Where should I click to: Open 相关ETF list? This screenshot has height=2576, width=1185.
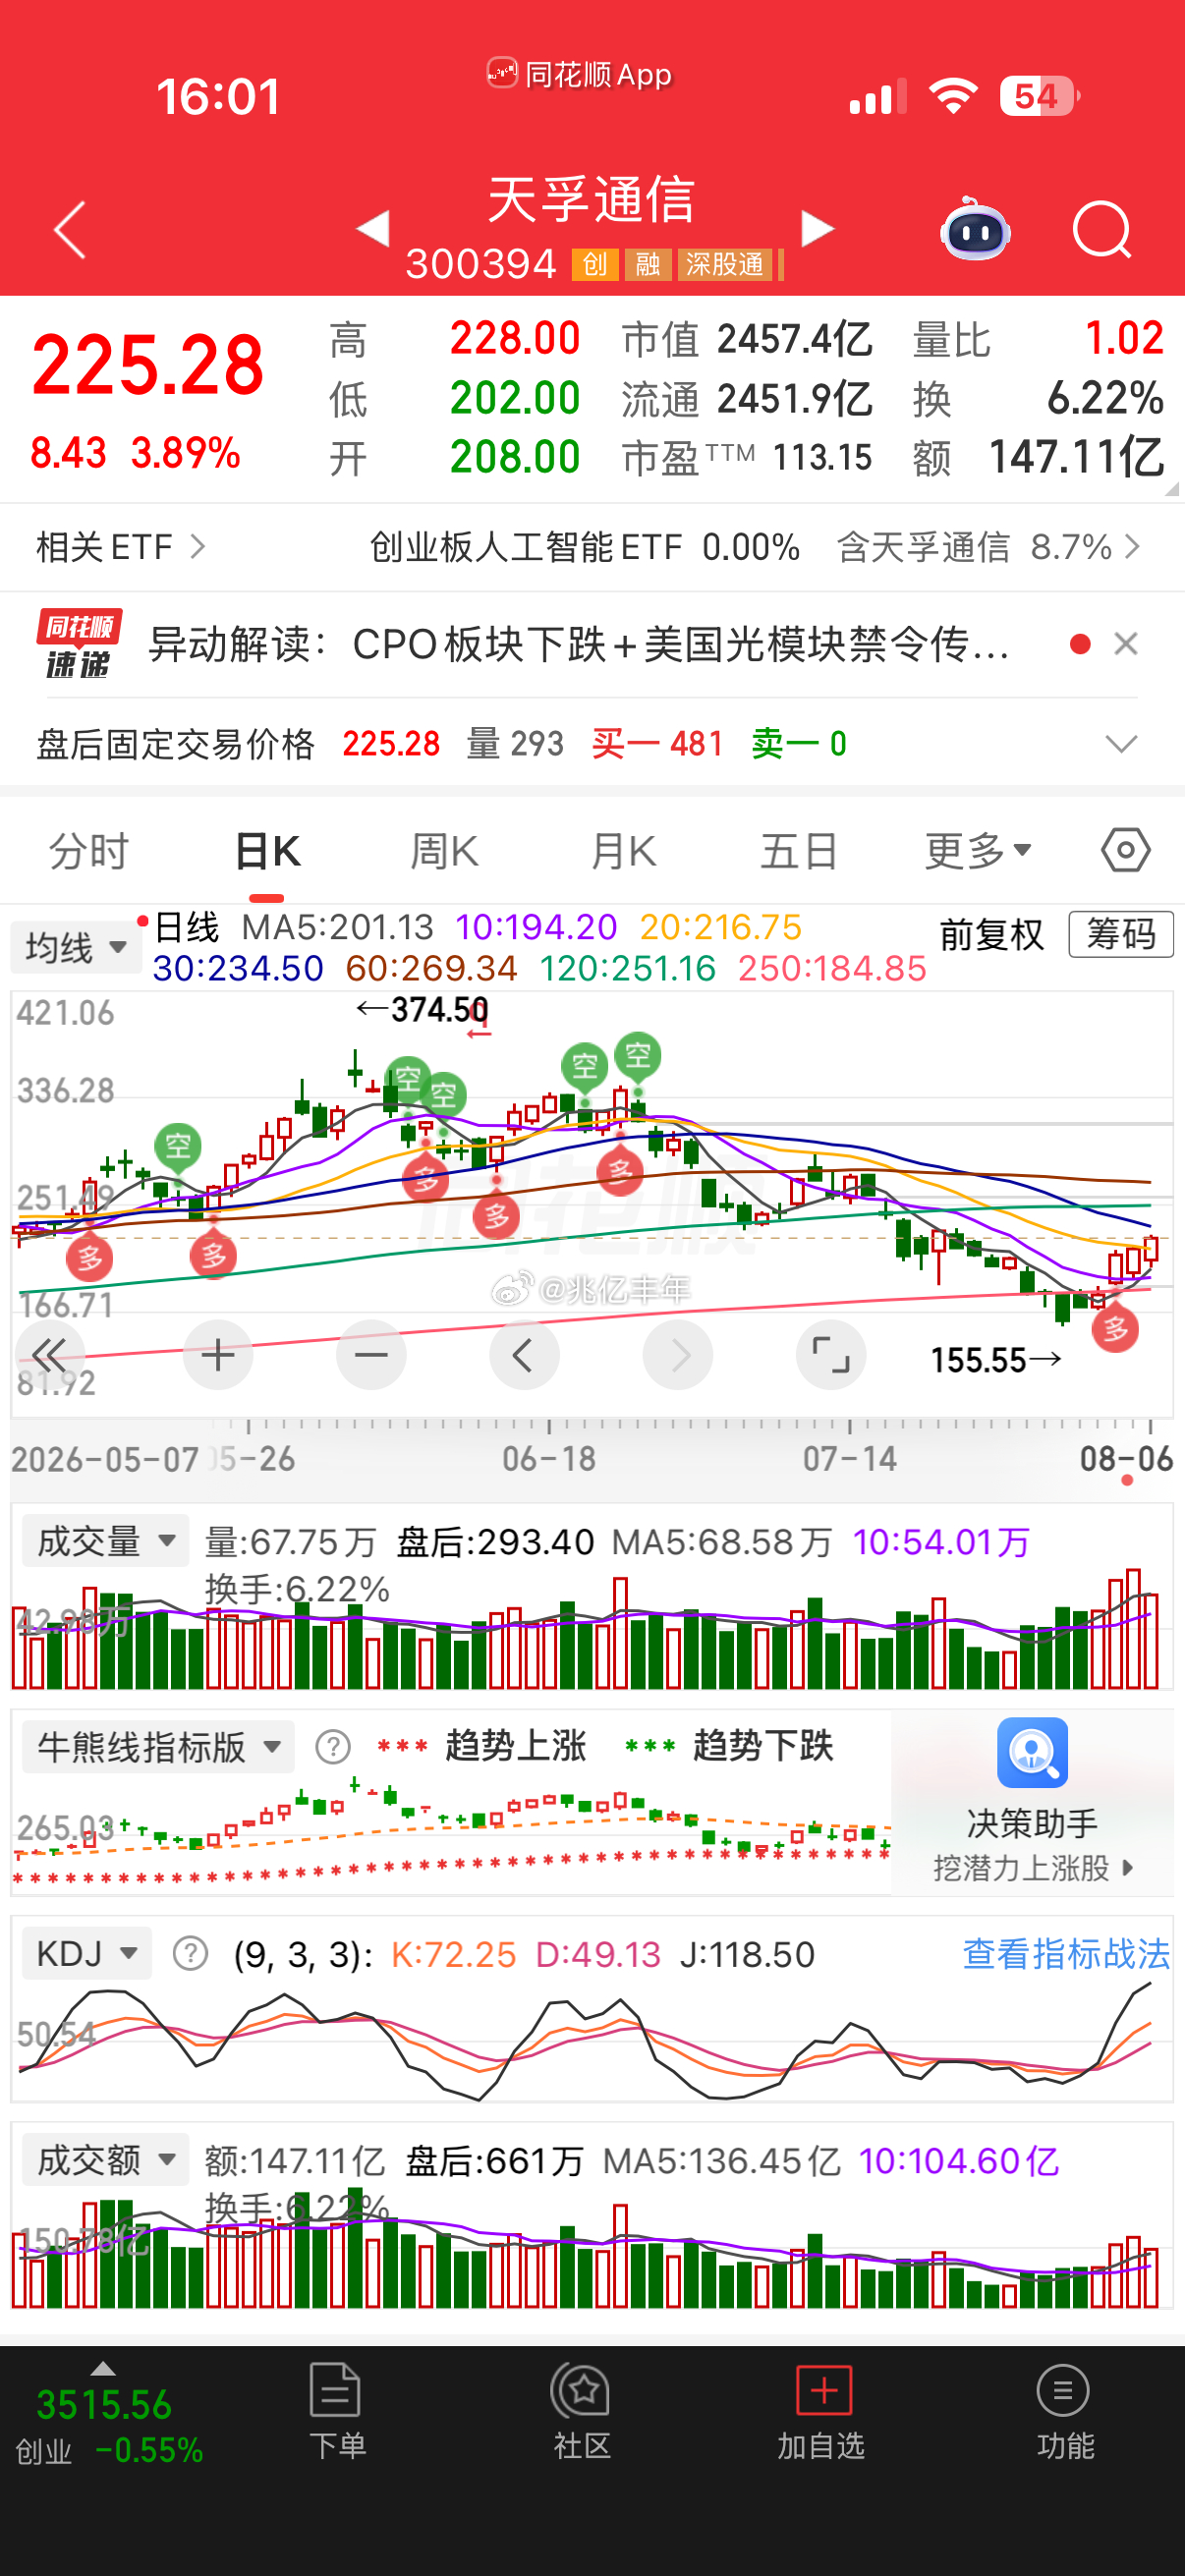coord(120,547)
